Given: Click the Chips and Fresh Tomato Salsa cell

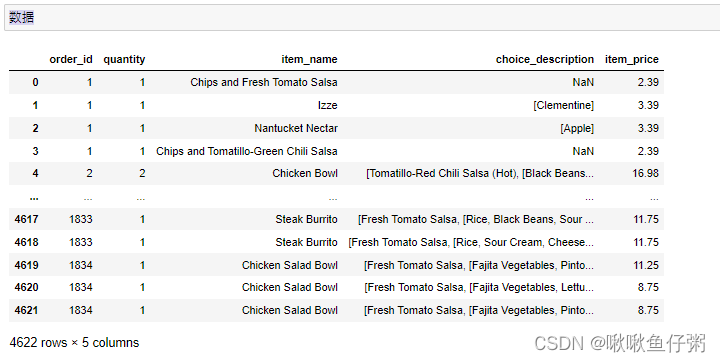Looking at the screenshot, I should point(264,82).
